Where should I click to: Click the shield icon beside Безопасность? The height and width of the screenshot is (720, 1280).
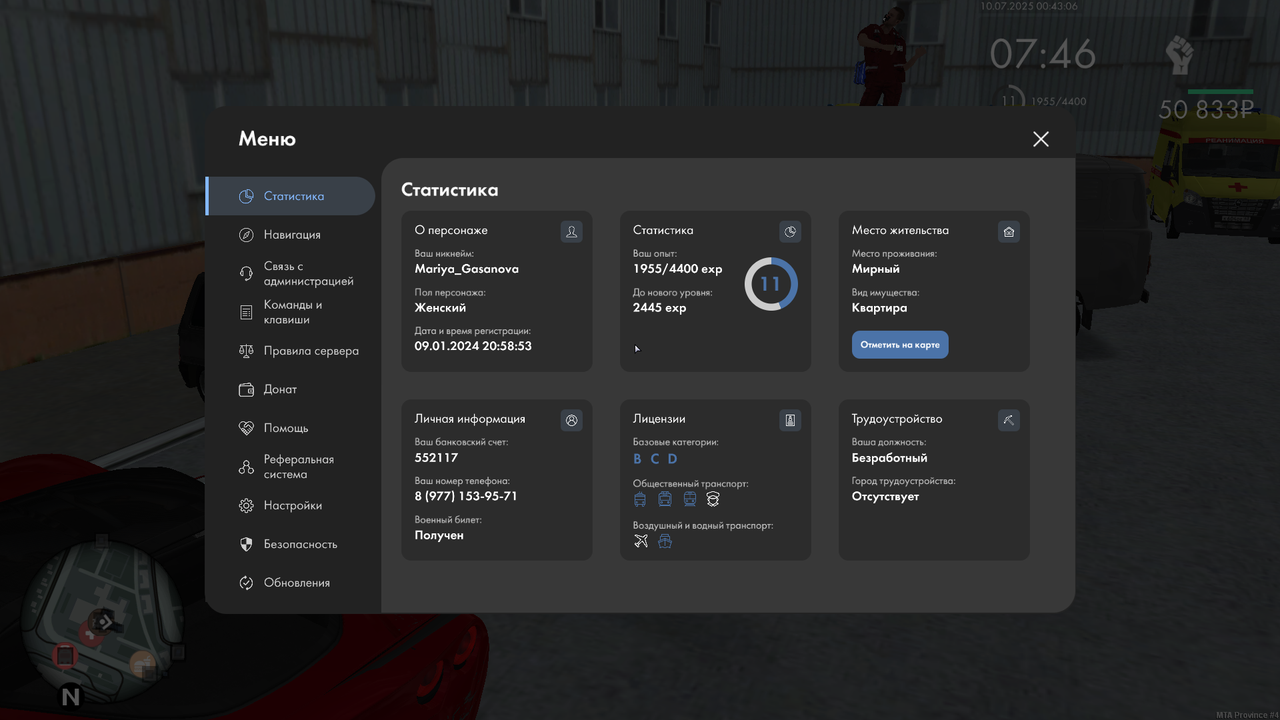coord(246,544)
